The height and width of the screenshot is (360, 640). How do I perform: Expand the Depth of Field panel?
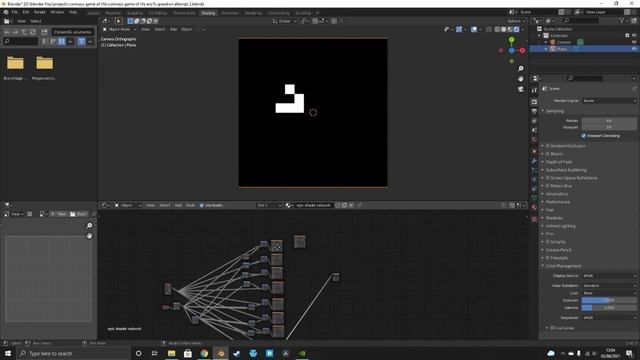pyautogui.click(x=558, y=162)
